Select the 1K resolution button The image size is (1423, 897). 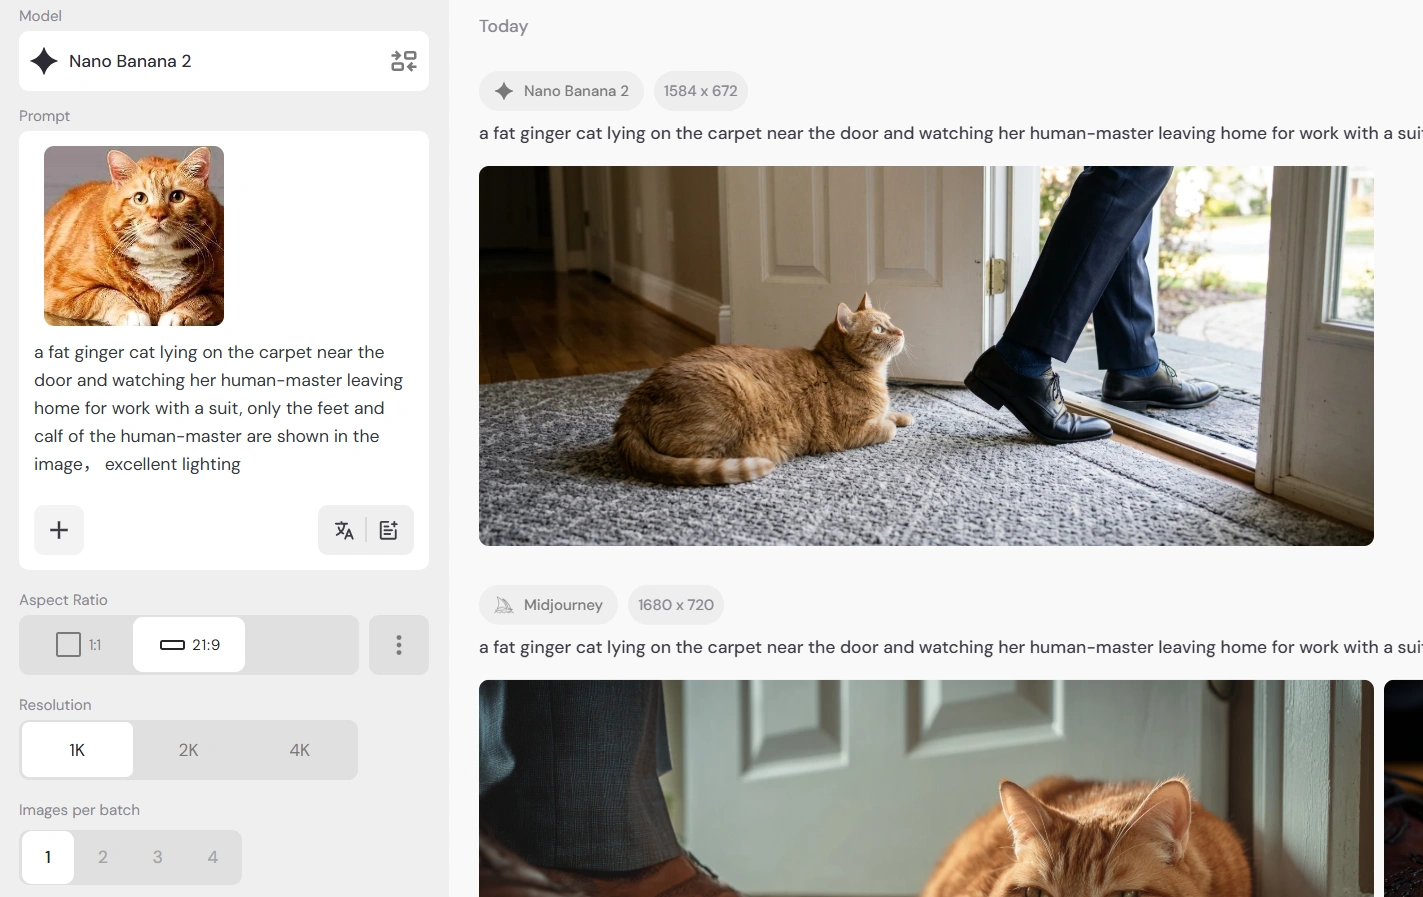[76, 749]
